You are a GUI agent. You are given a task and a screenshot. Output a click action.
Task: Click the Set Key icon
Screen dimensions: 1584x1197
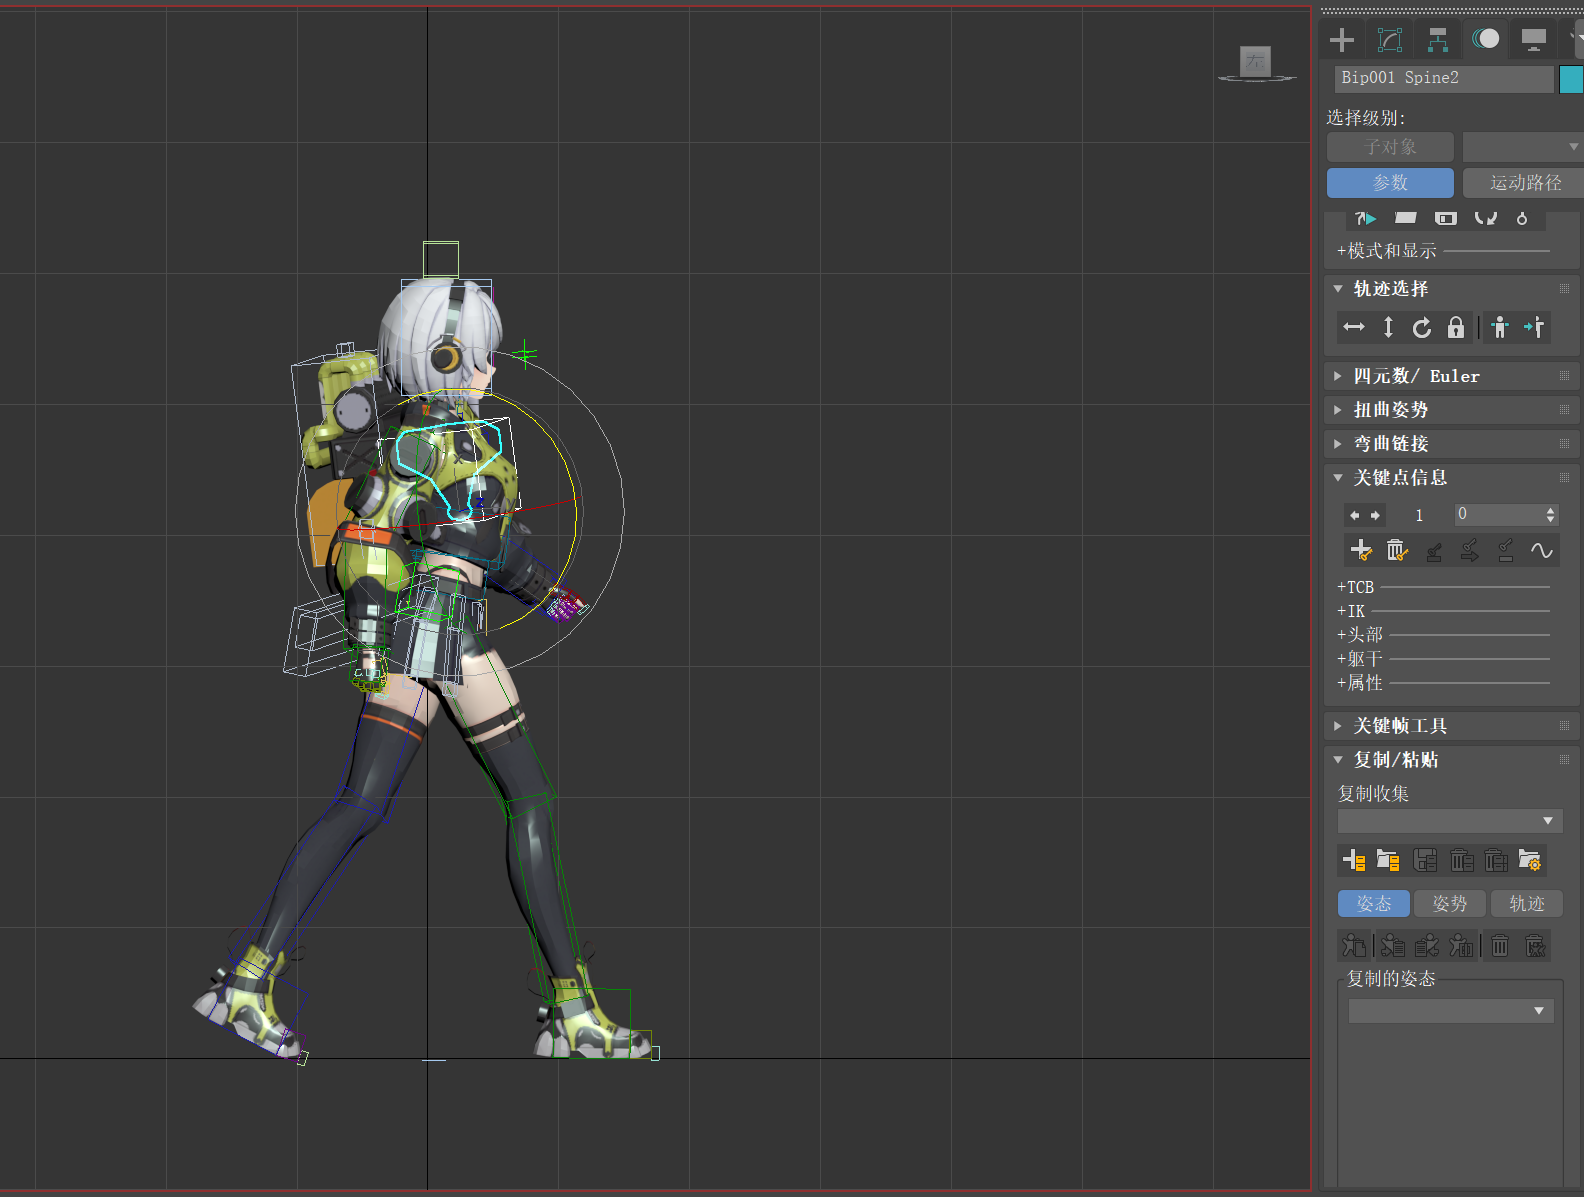coord(1361,550)
